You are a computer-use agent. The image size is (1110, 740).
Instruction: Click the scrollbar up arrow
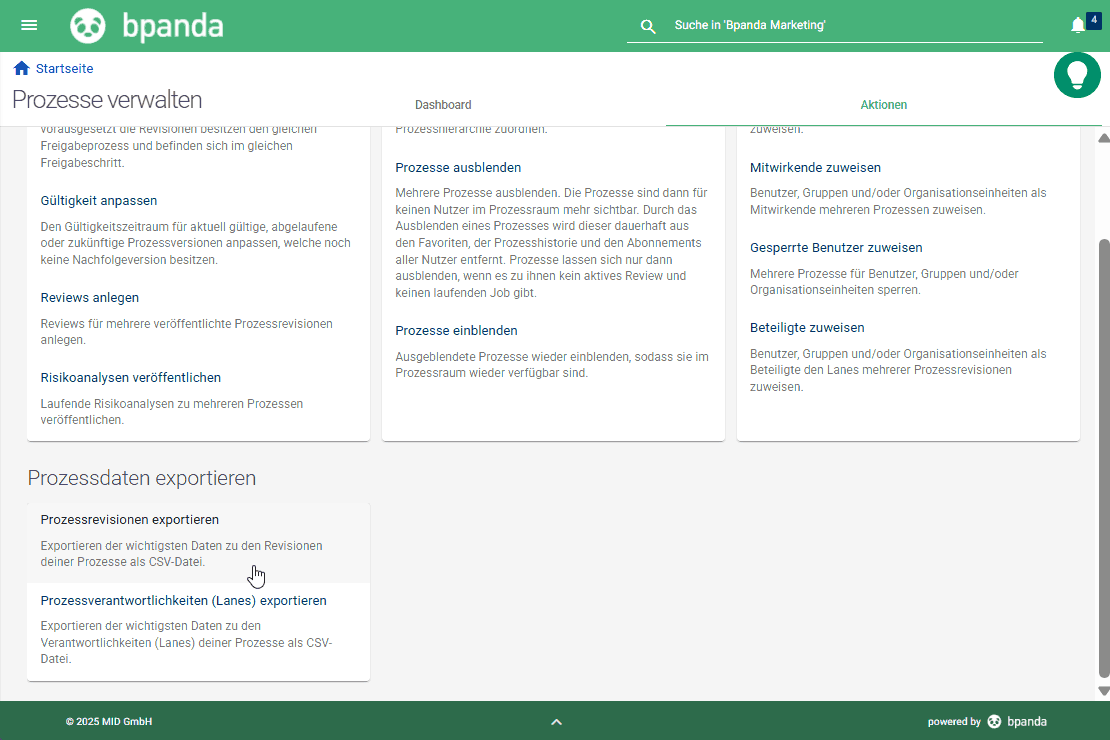1103,138
